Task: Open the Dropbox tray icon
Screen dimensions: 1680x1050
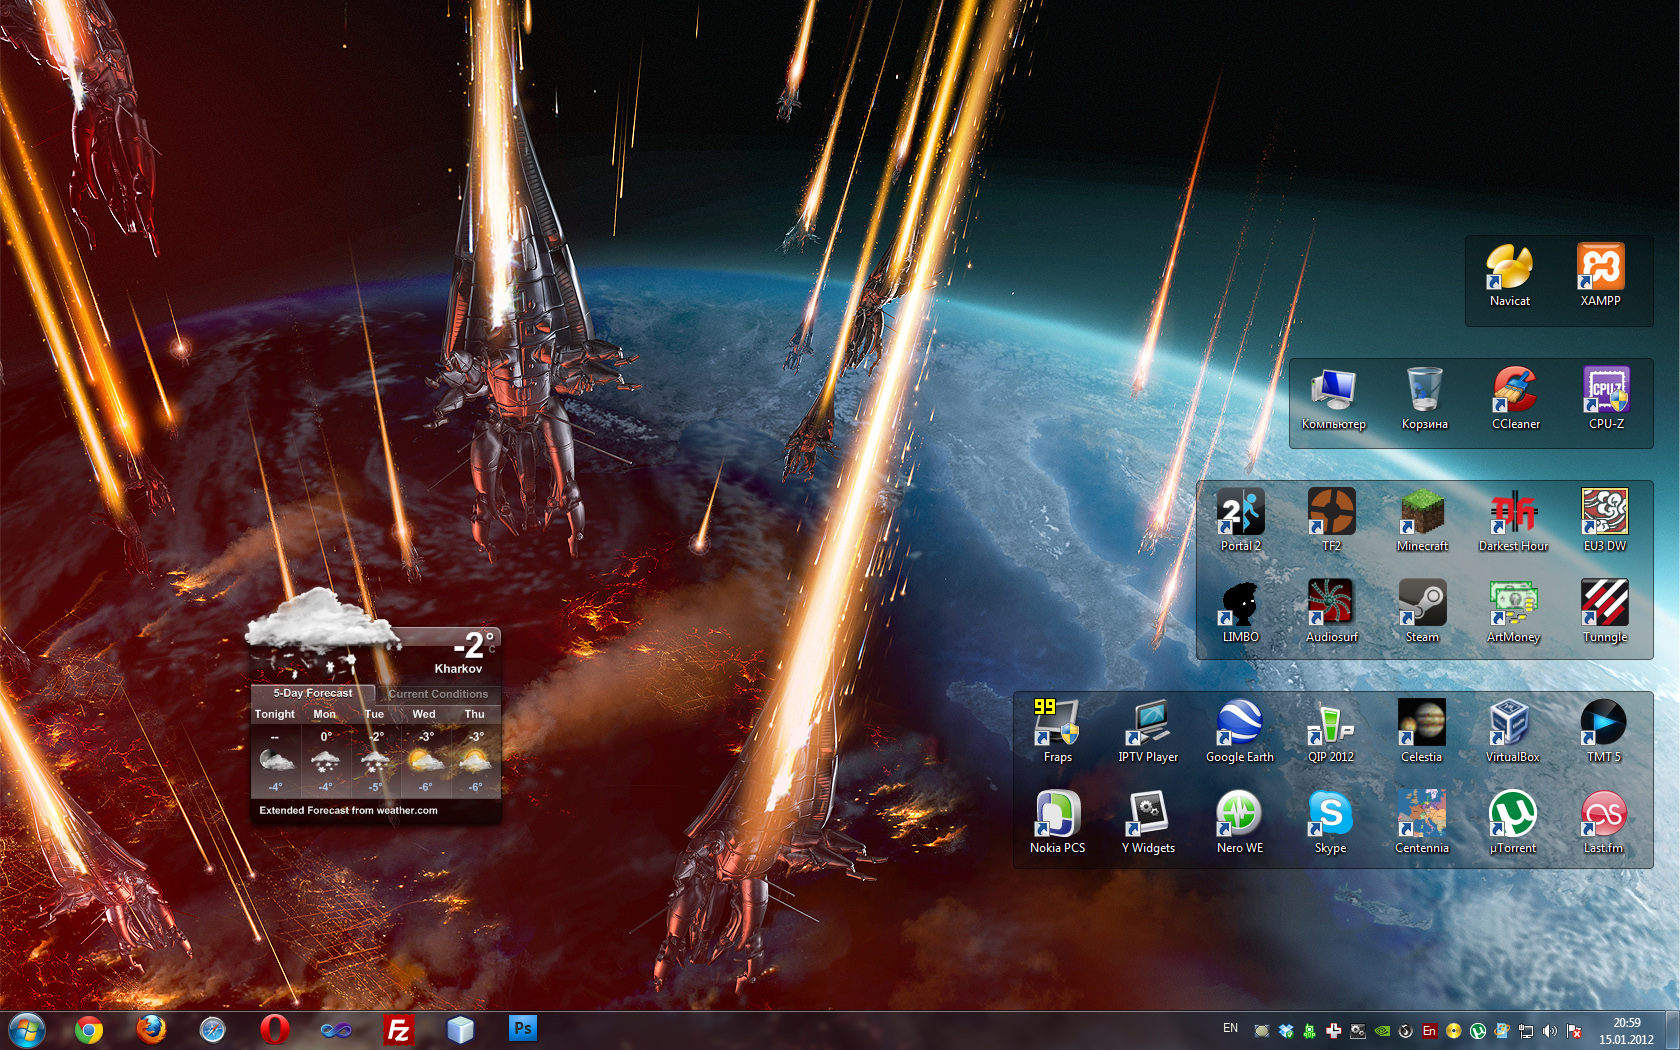Action: tap(1286, 1031)
